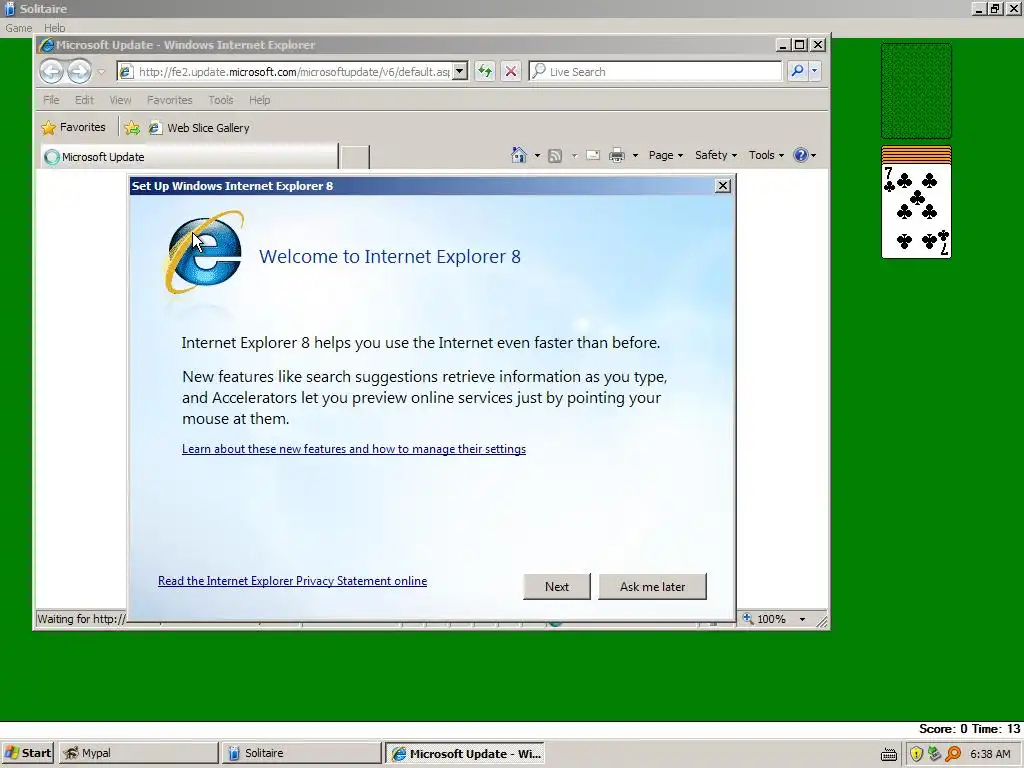Switch to Solitaire in the taskbar
The image size is (1024, 768).
tap(301, 753)
